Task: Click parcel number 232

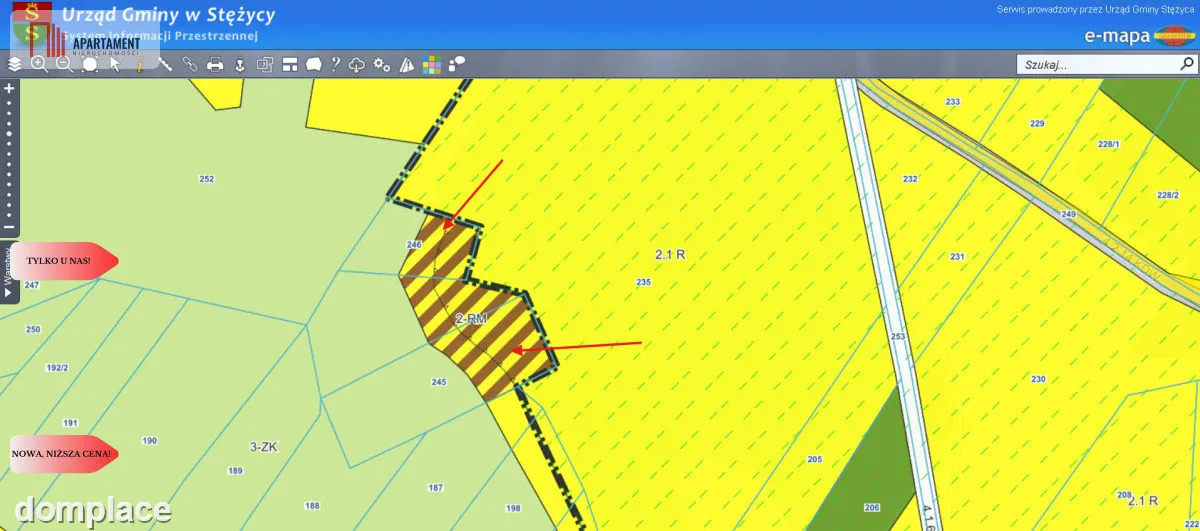Action: tap(910, 179)
